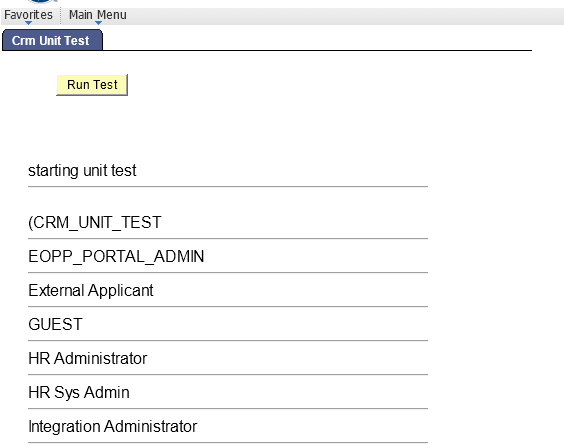The image size is (564, 447).
Task: Click the logo icon above Favorites
Action: pos(41,1)
